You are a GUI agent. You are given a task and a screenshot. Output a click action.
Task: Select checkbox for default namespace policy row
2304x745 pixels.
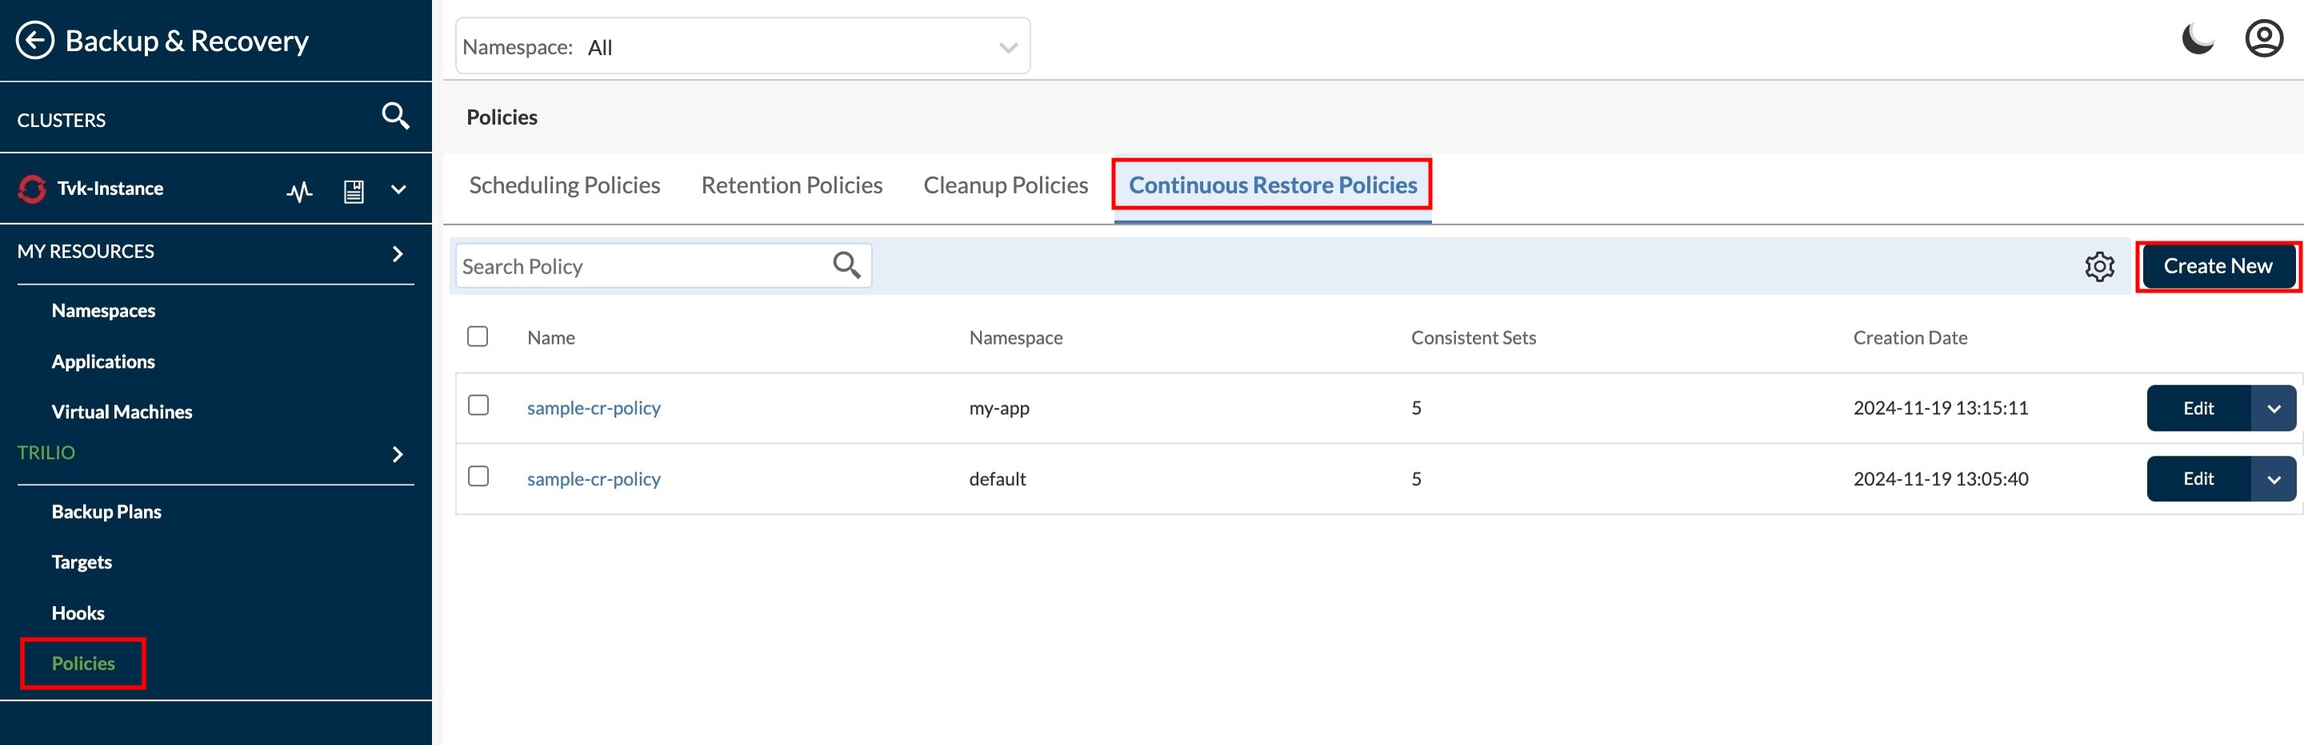click(x=478, y=476)
